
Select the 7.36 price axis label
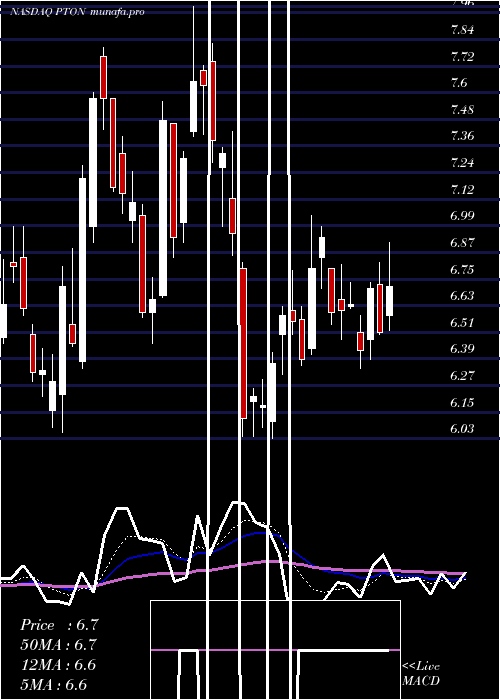point(462,136)
